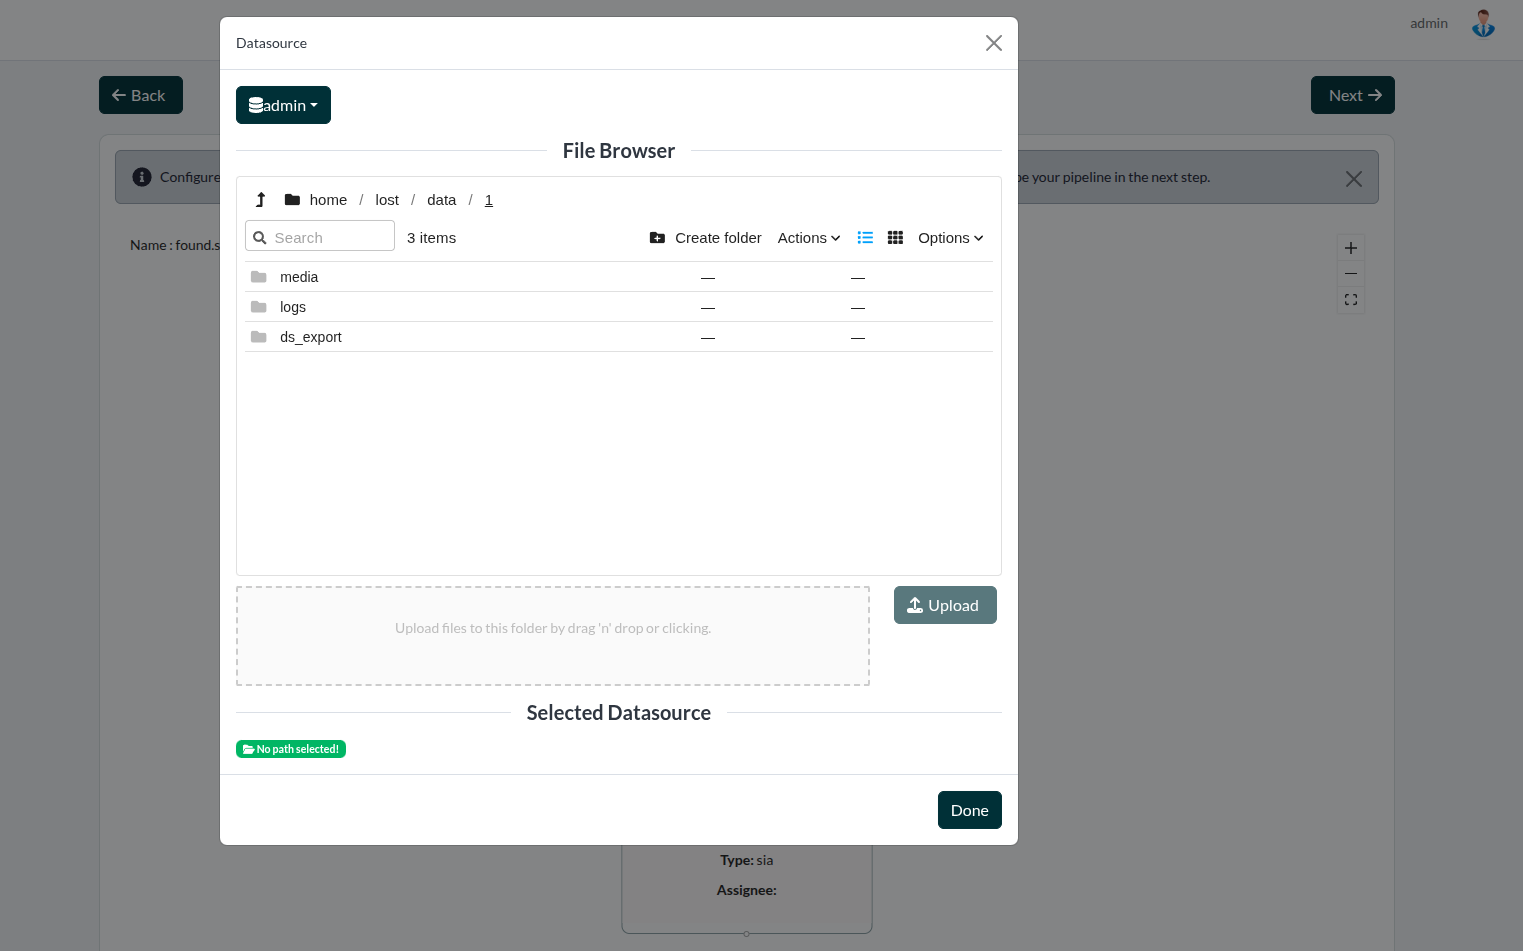Image resolution: width=1523 pixels, height=951 pixels.
Task: Click the Create folder button
Action: 706,238
